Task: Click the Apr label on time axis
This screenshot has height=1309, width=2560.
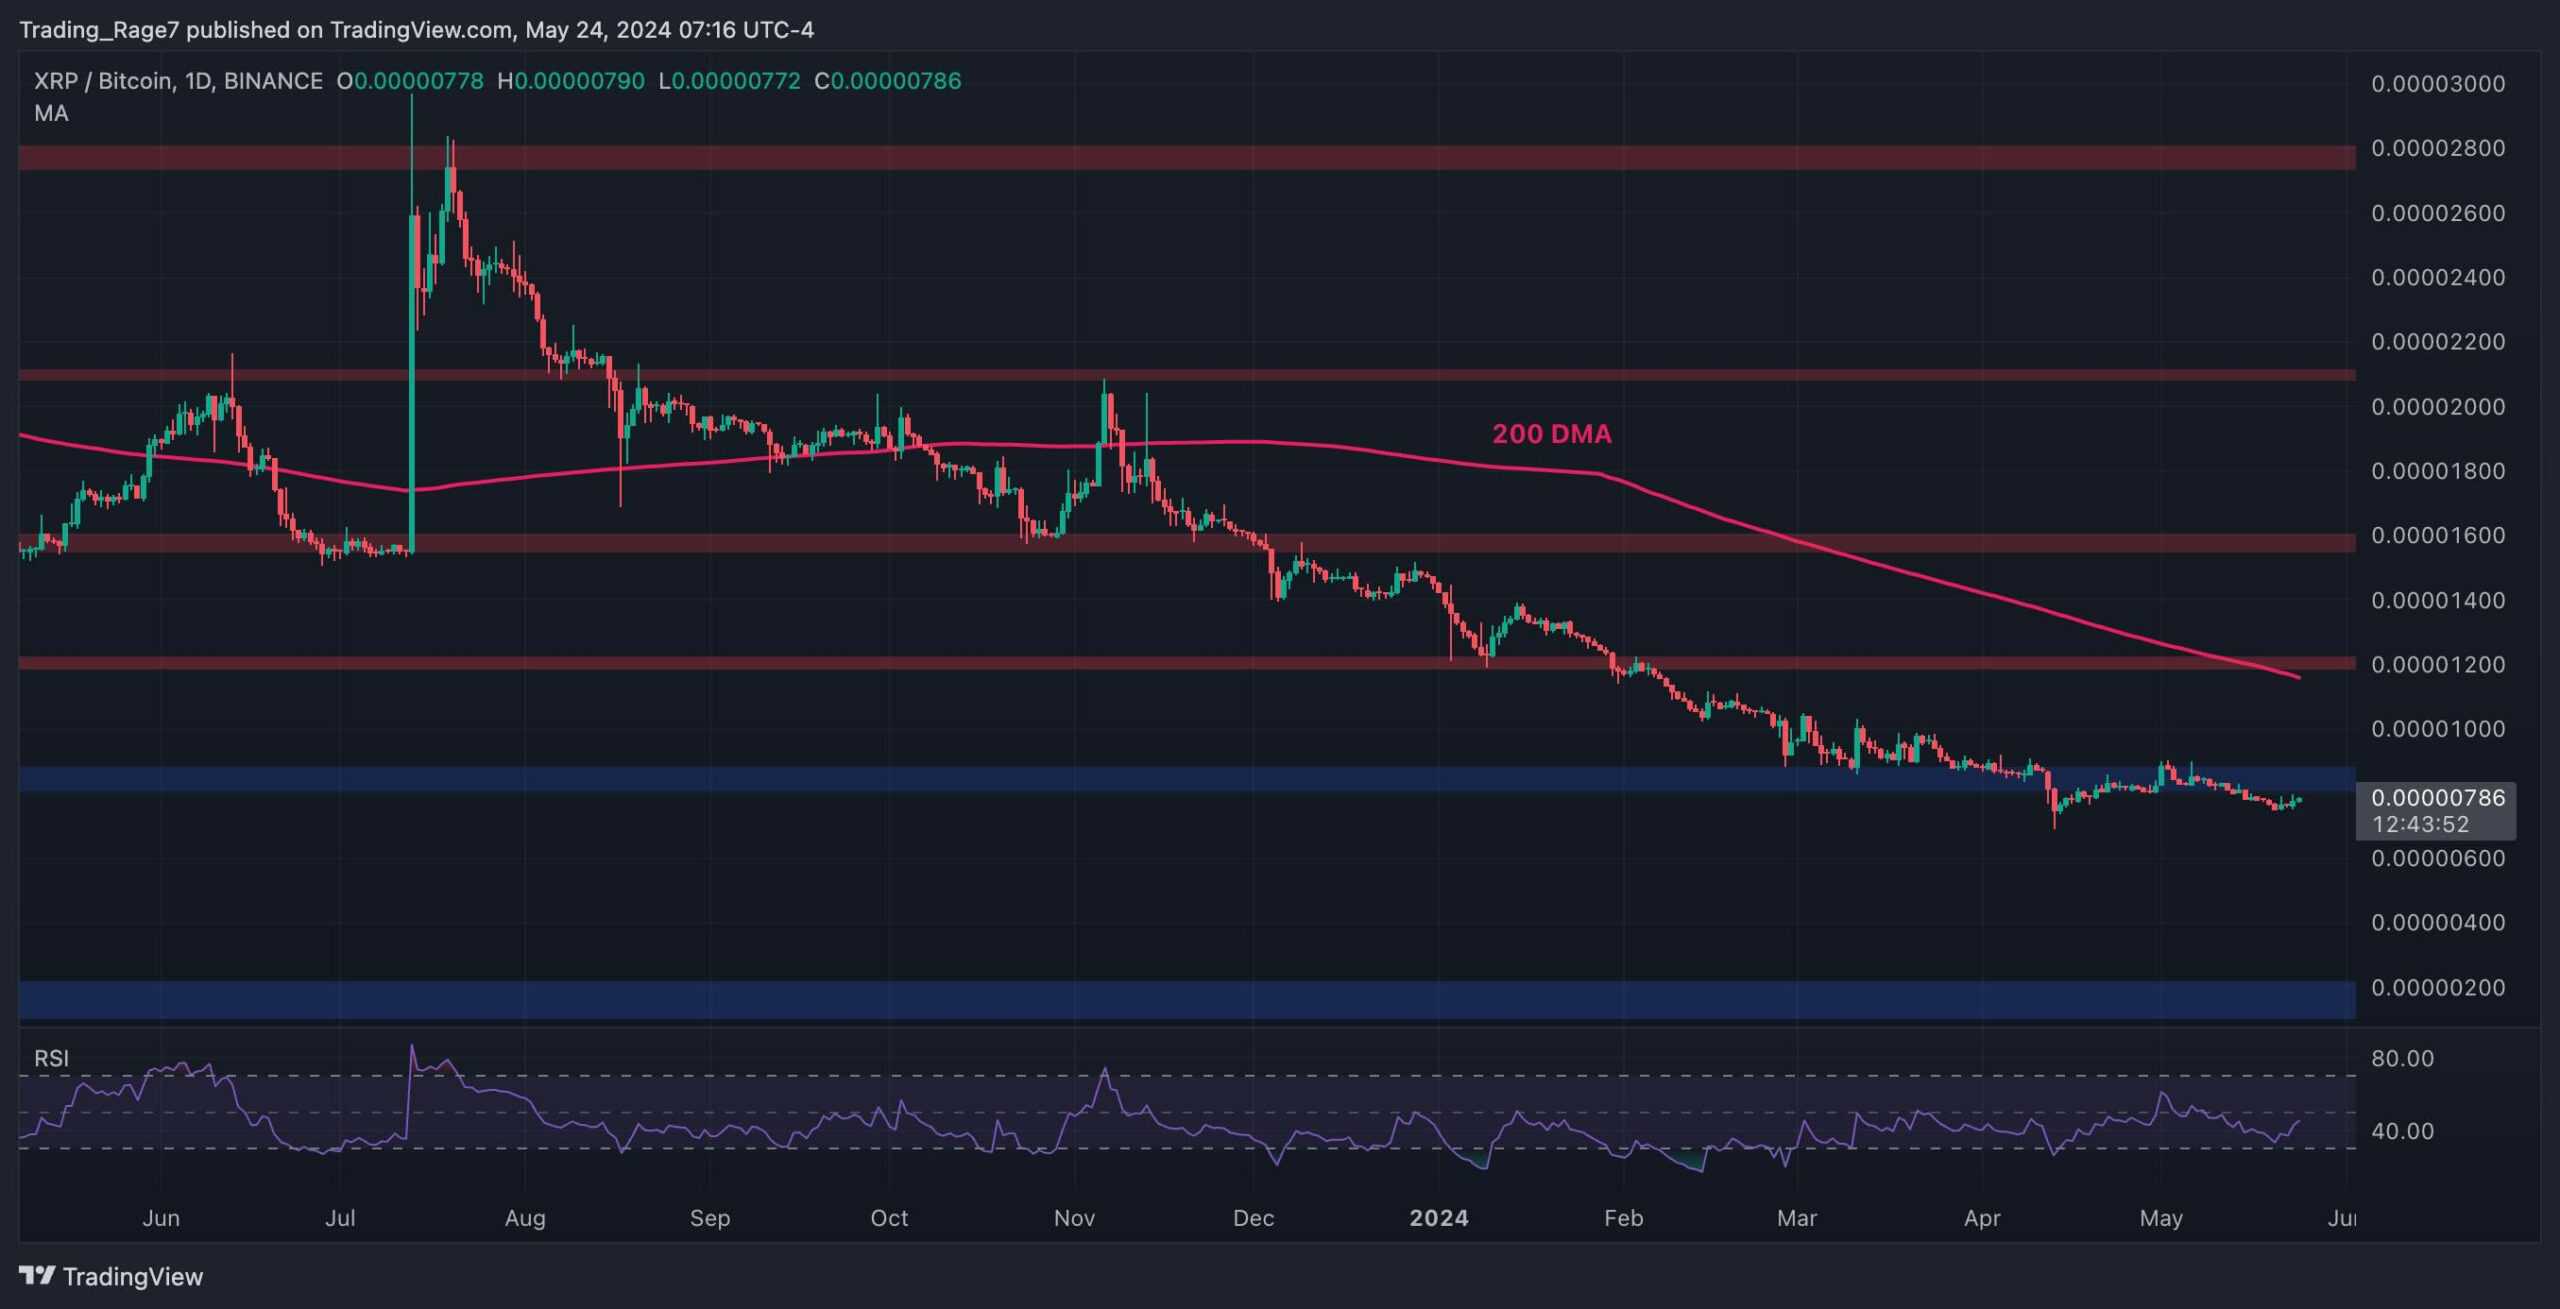Action: pyautogui.click(x=1982, y=1218)
